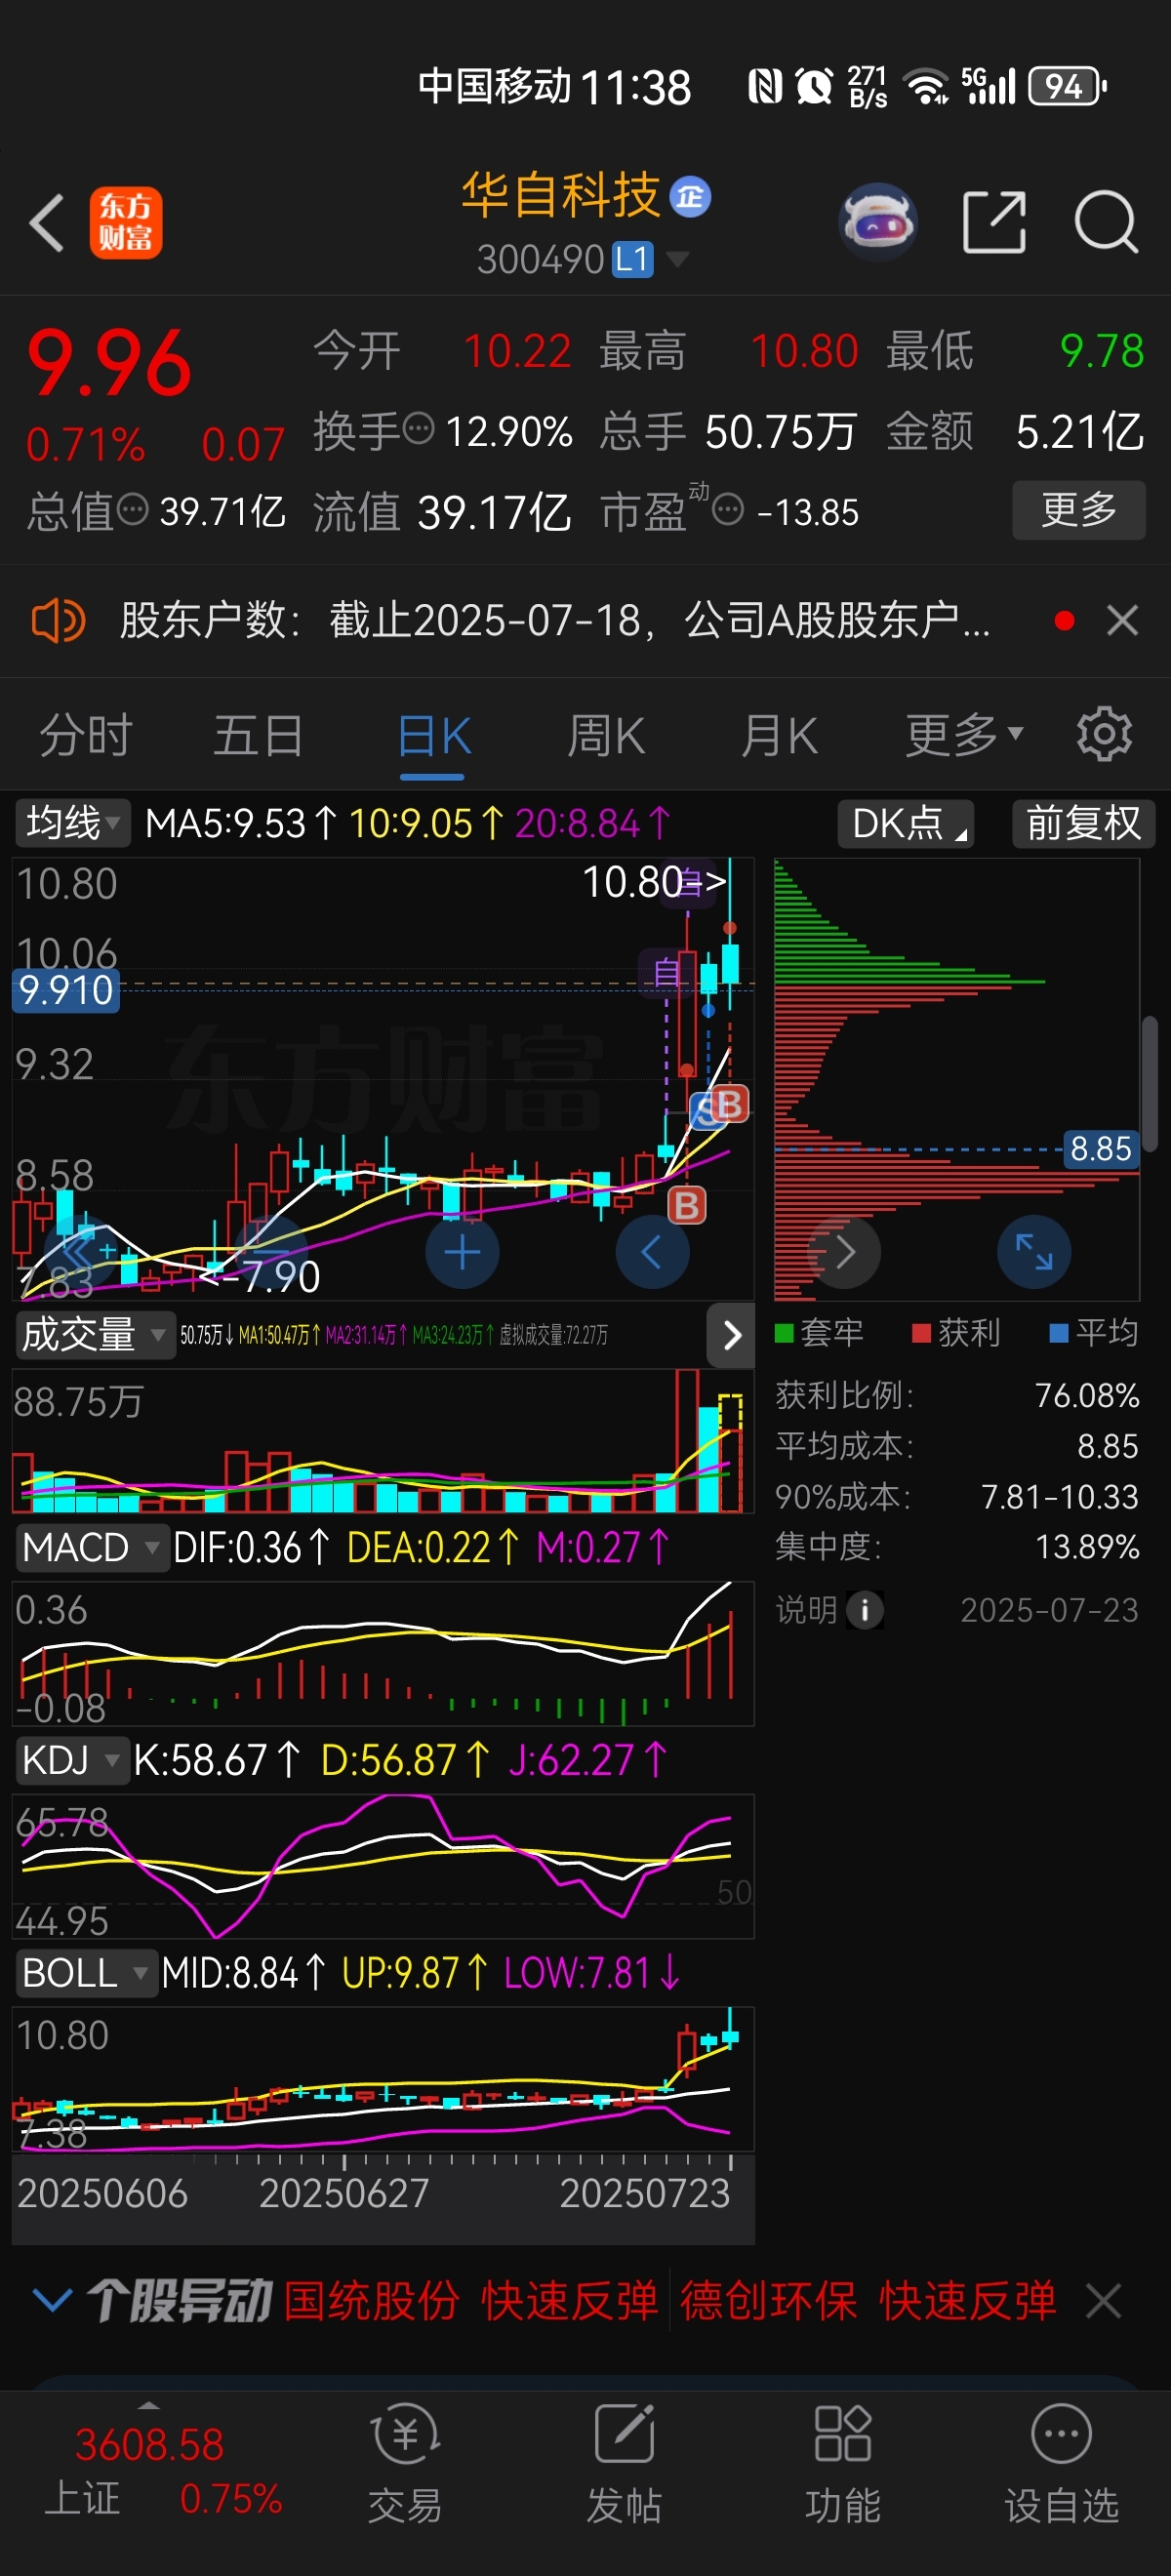The height and width of the screenshot is (2576, 1171).
Task: Tap the 说明 info icon
Action: pyautogui.click(x=864, y=1610)
